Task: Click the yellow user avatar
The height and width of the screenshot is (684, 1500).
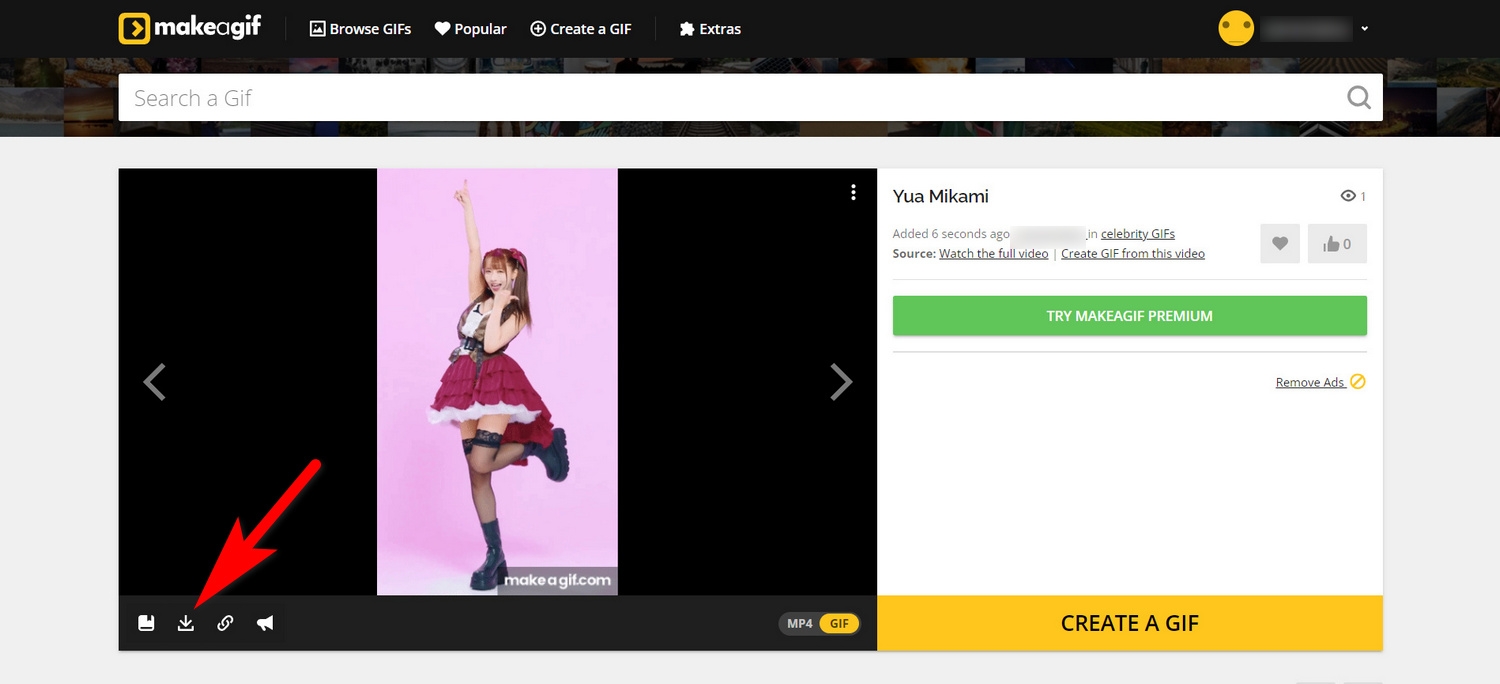Action: click(1236, 28)
